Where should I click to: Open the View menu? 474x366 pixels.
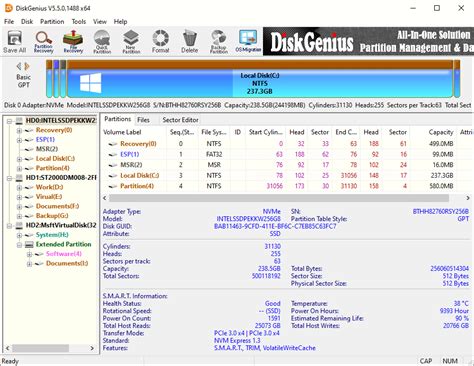tap(100, 22)
